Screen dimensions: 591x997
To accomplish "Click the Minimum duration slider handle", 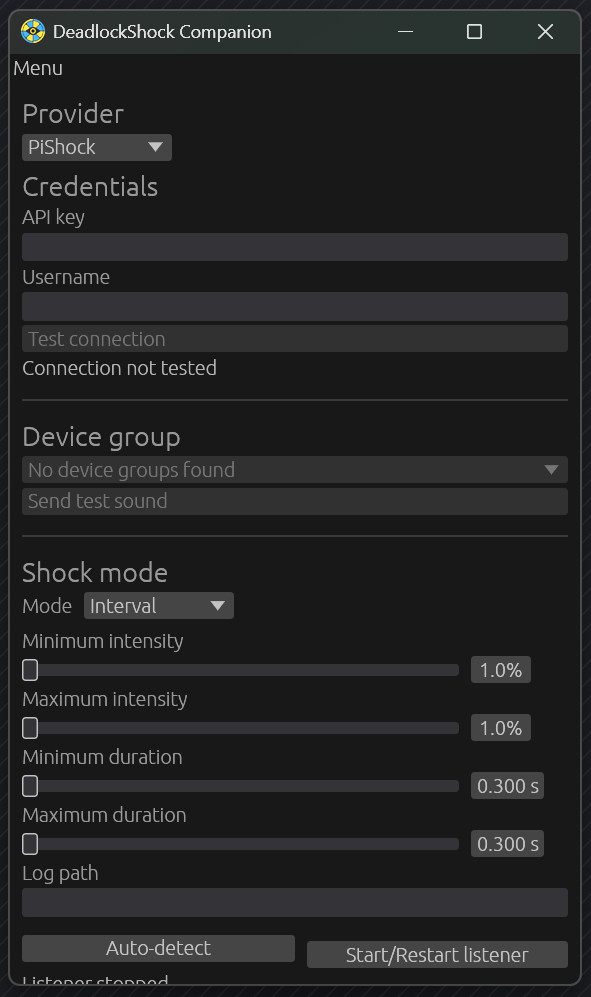I will point(30,787).
